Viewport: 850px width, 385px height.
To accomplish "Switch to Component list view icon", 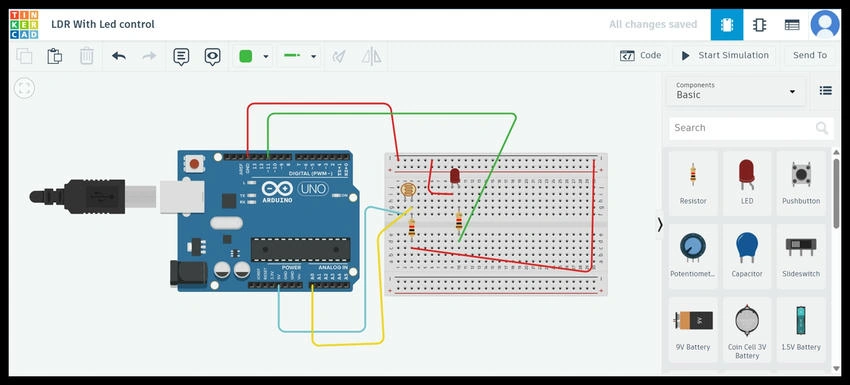I will (x=792, y=24).
